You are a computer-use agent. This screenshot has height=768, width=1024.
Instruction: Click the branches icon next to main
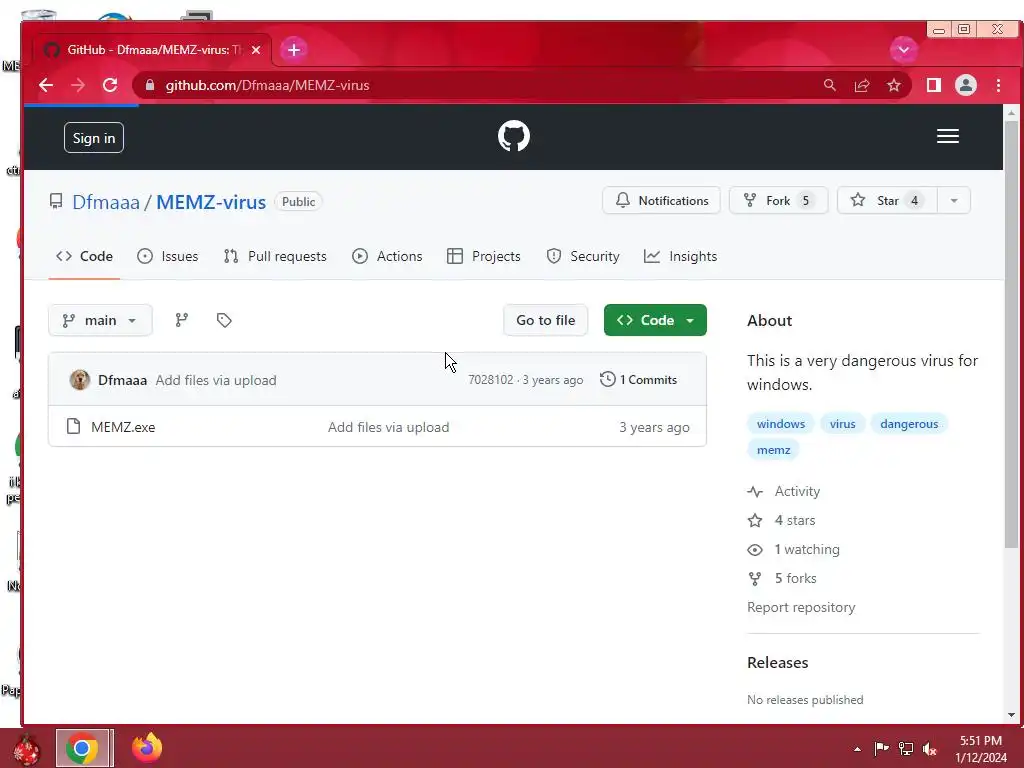(182, 320)
